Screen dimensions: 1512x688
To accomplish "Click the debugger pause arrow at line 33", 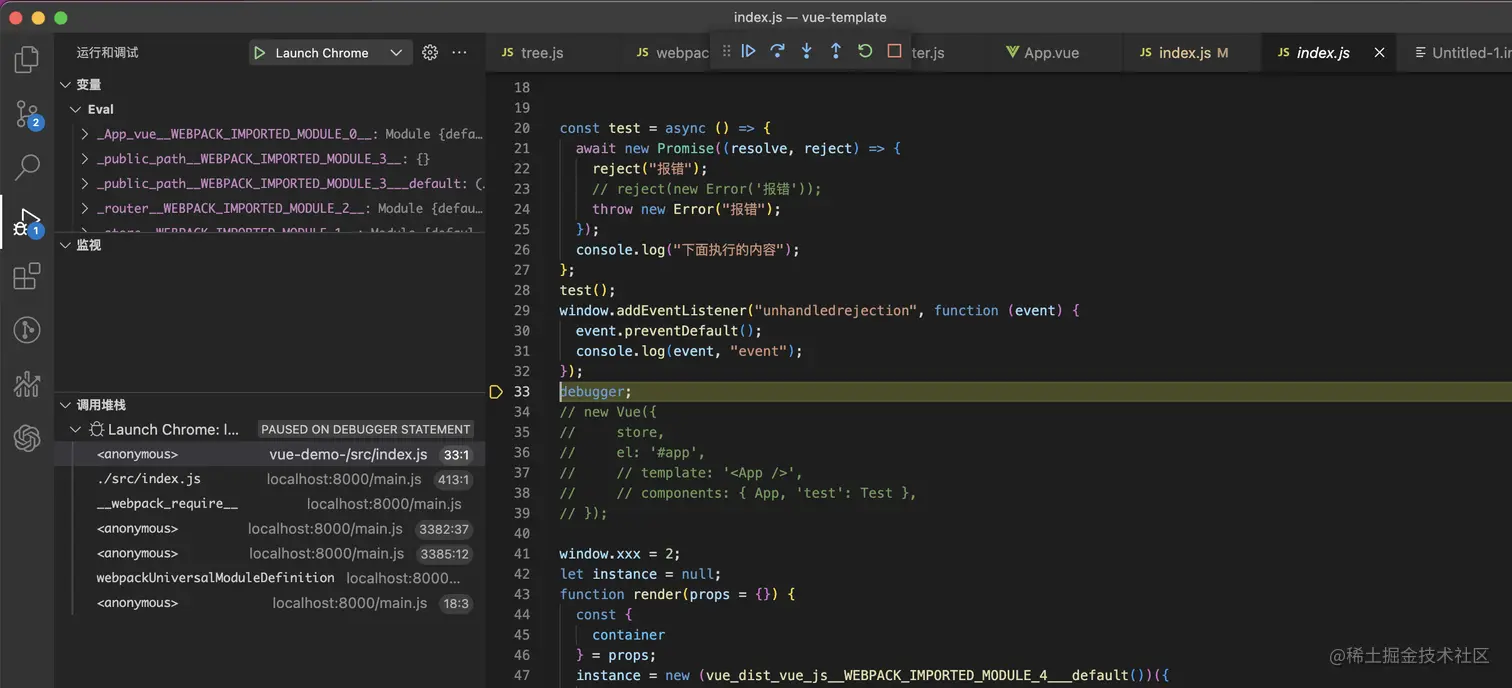I will click(496, 392).
